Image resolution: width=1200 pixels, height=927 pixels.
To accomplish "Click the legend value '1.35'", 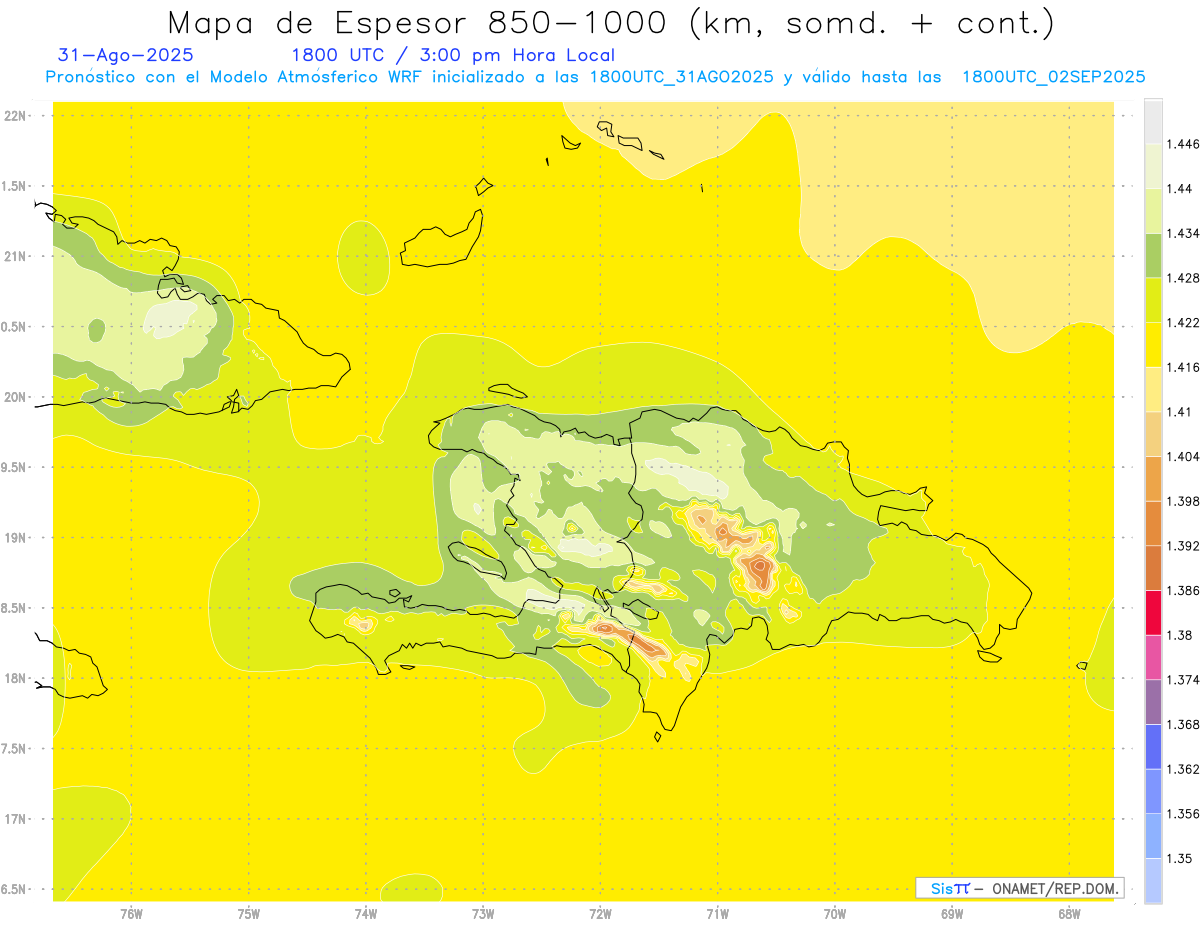I will (x=1181, y=858).
